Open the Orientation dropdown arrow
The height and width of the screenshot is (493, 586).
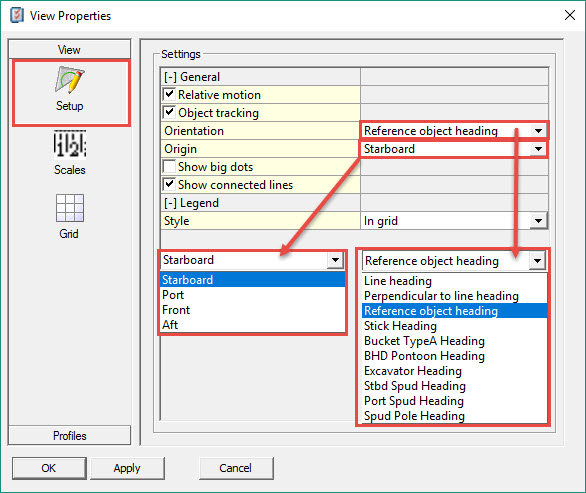coord(538,131)
